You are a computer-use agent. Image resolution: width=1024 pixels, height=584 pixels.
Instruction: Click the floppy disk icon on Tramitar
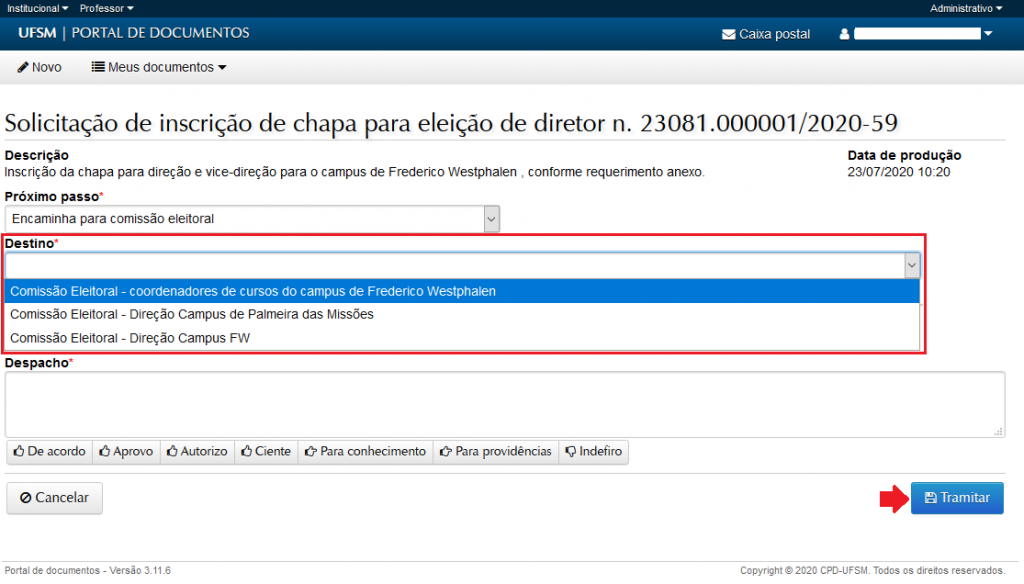click(930, 498)
